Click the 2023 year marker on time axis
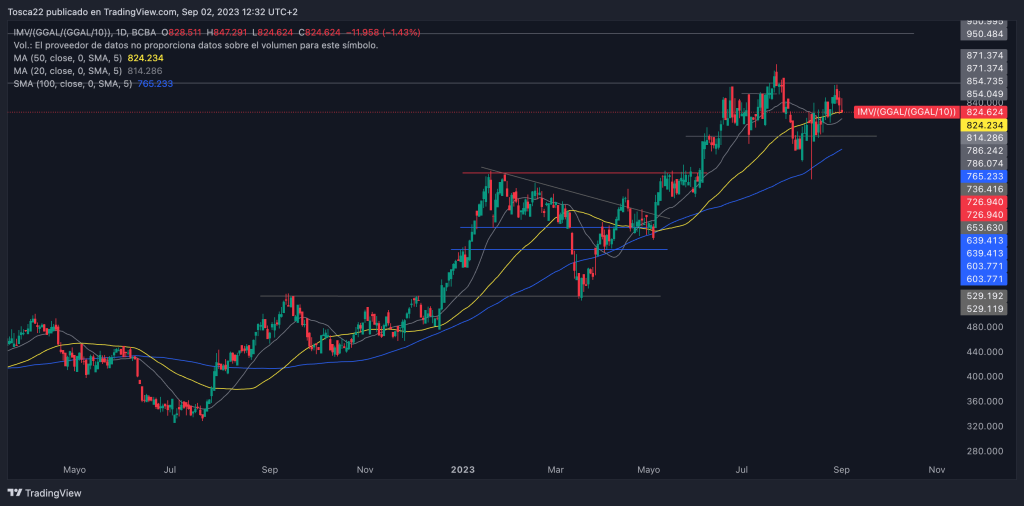This screenshot has height=506, width=1024. [462, 468]
